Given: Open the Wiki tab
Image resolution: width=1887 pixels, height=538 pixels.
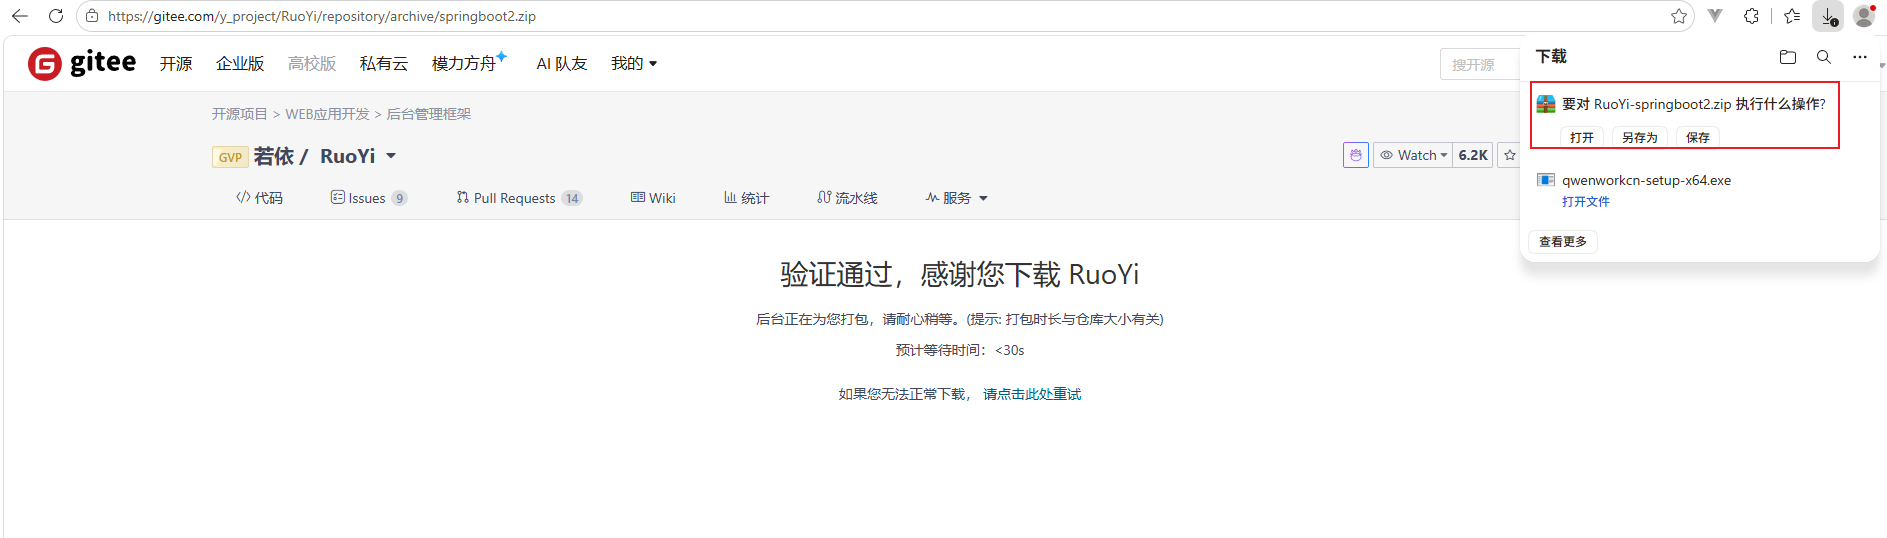Looking at the screenshot, I should pos(653,198).
